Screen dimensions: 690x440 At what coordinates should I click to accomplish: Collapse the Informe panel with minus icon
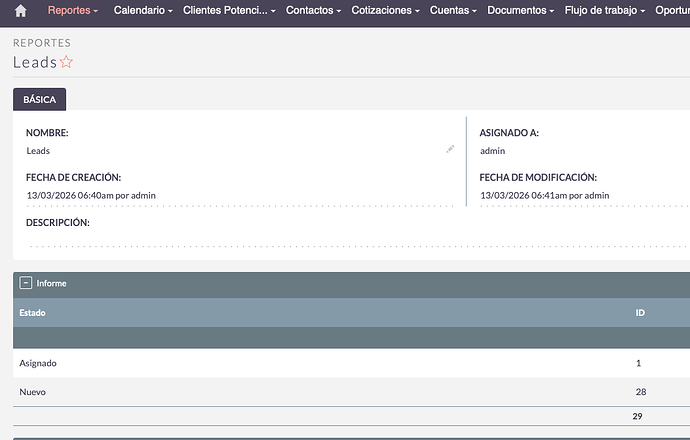point(26,284)
